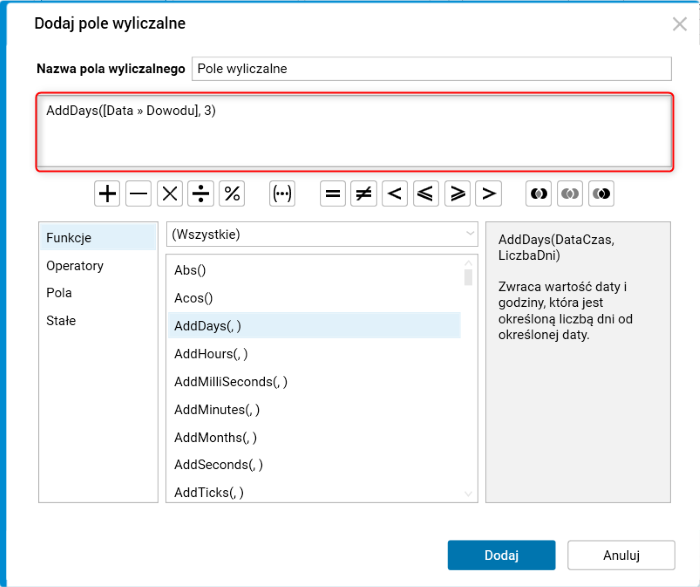Image resolution: width=700 pixels, height=587 pixels.
Task: Close the Dodaj pole wyliczalne dialog
Action: click(x=679, y=24)
